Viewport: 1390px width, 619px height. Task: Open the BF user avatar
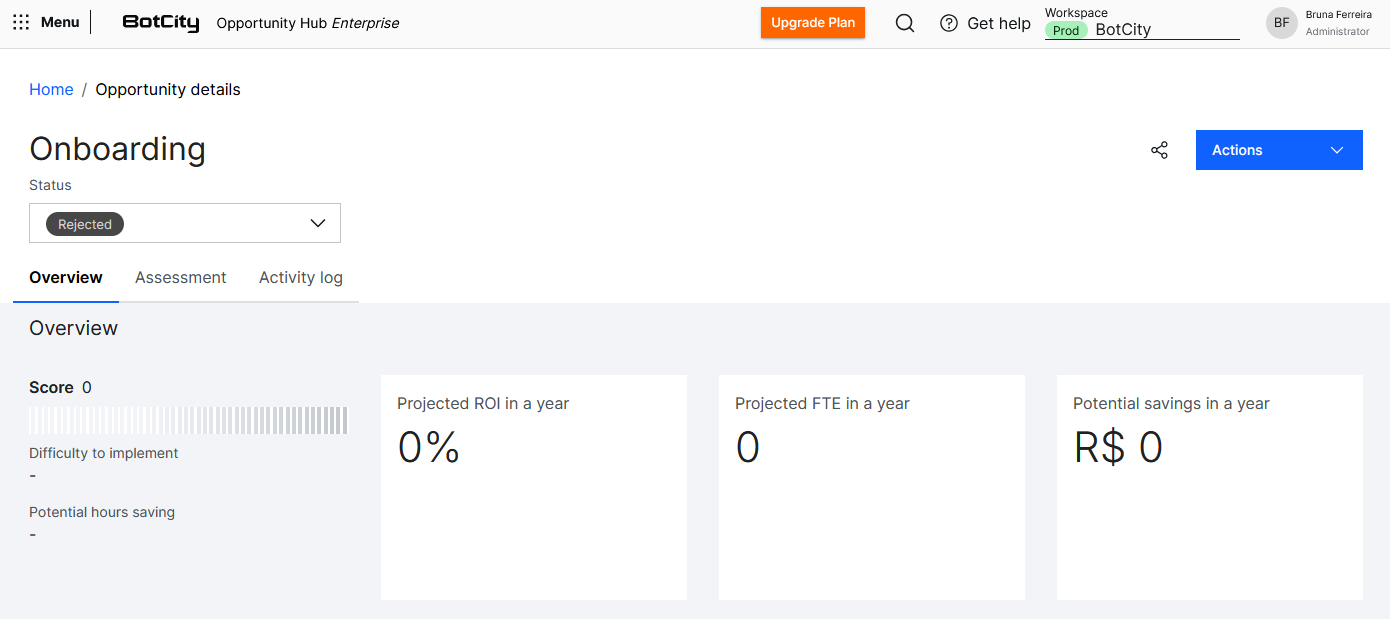pyautogui.click(x=1281, y=23)
